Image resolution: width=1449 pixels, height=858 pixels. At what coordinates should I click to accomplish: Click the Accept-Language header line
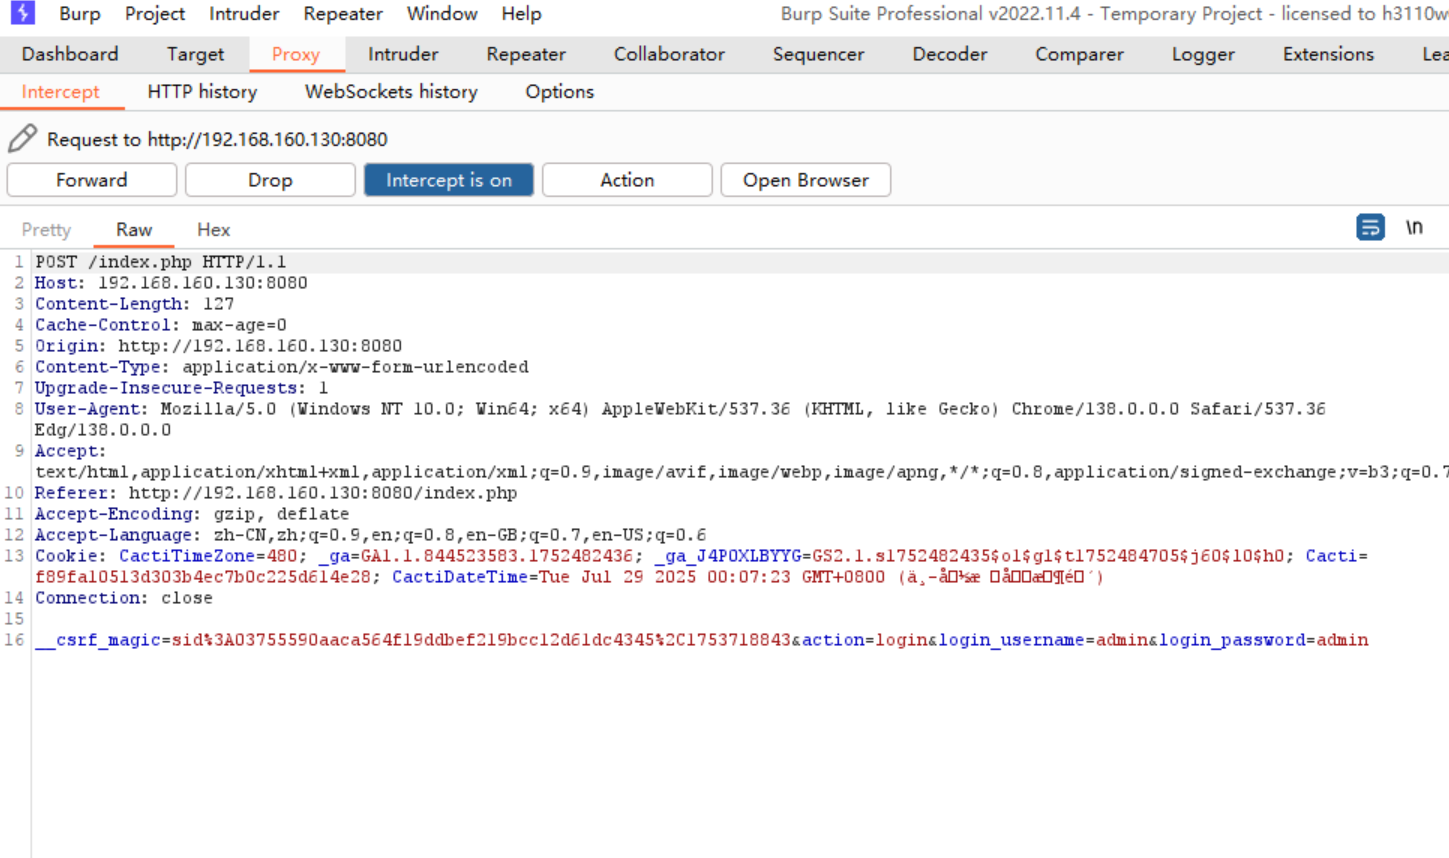(x=370, y=535)
